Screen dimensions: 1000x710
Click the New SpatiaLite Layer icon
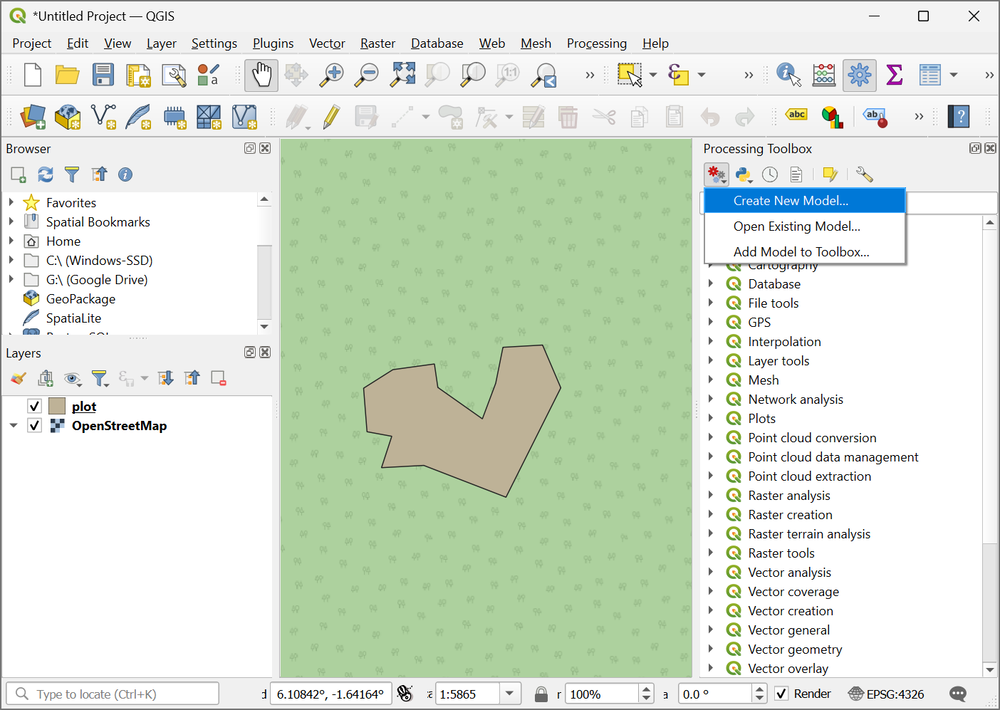click(x=138, y=117)
